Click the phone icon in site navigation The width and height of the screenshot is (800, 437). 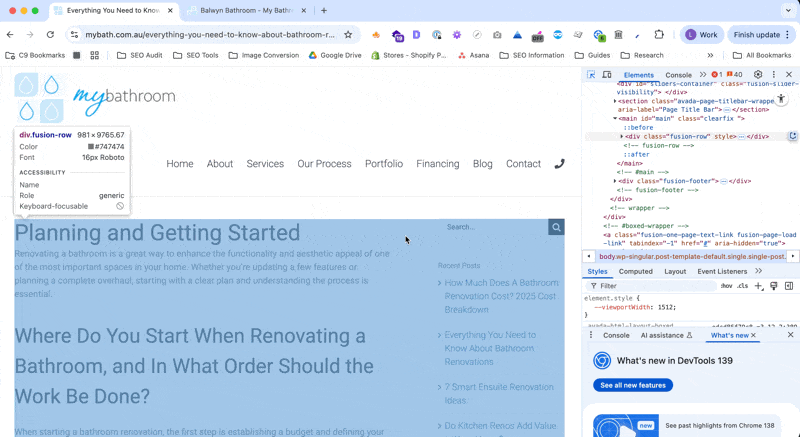[560, 164]
